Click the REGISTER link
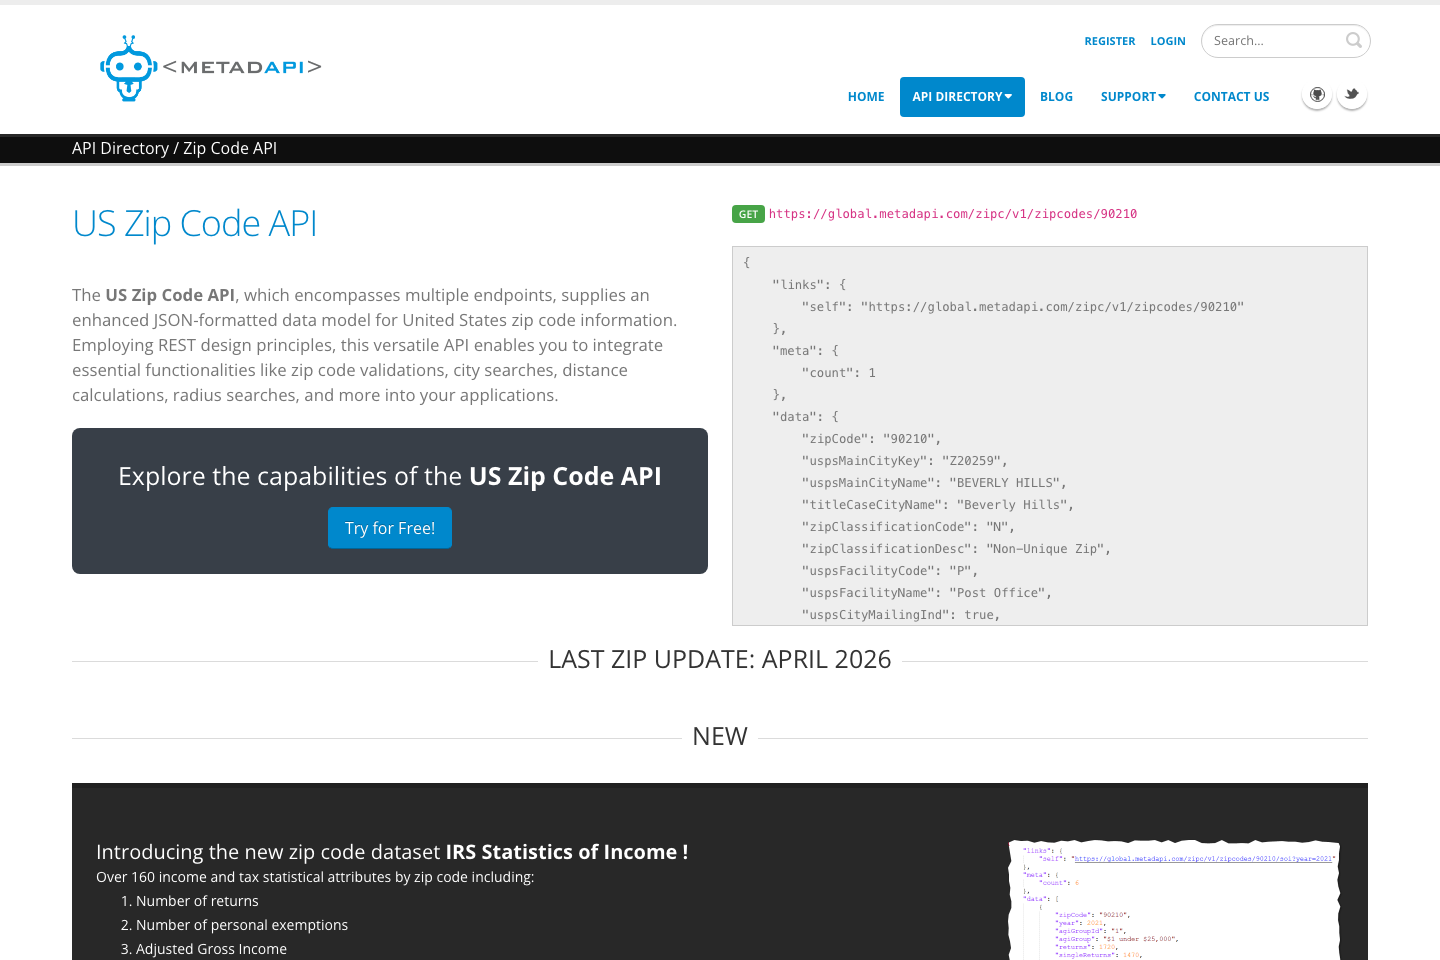Viewport: 1440px width, 960px height. click(x=1110, y=41)
